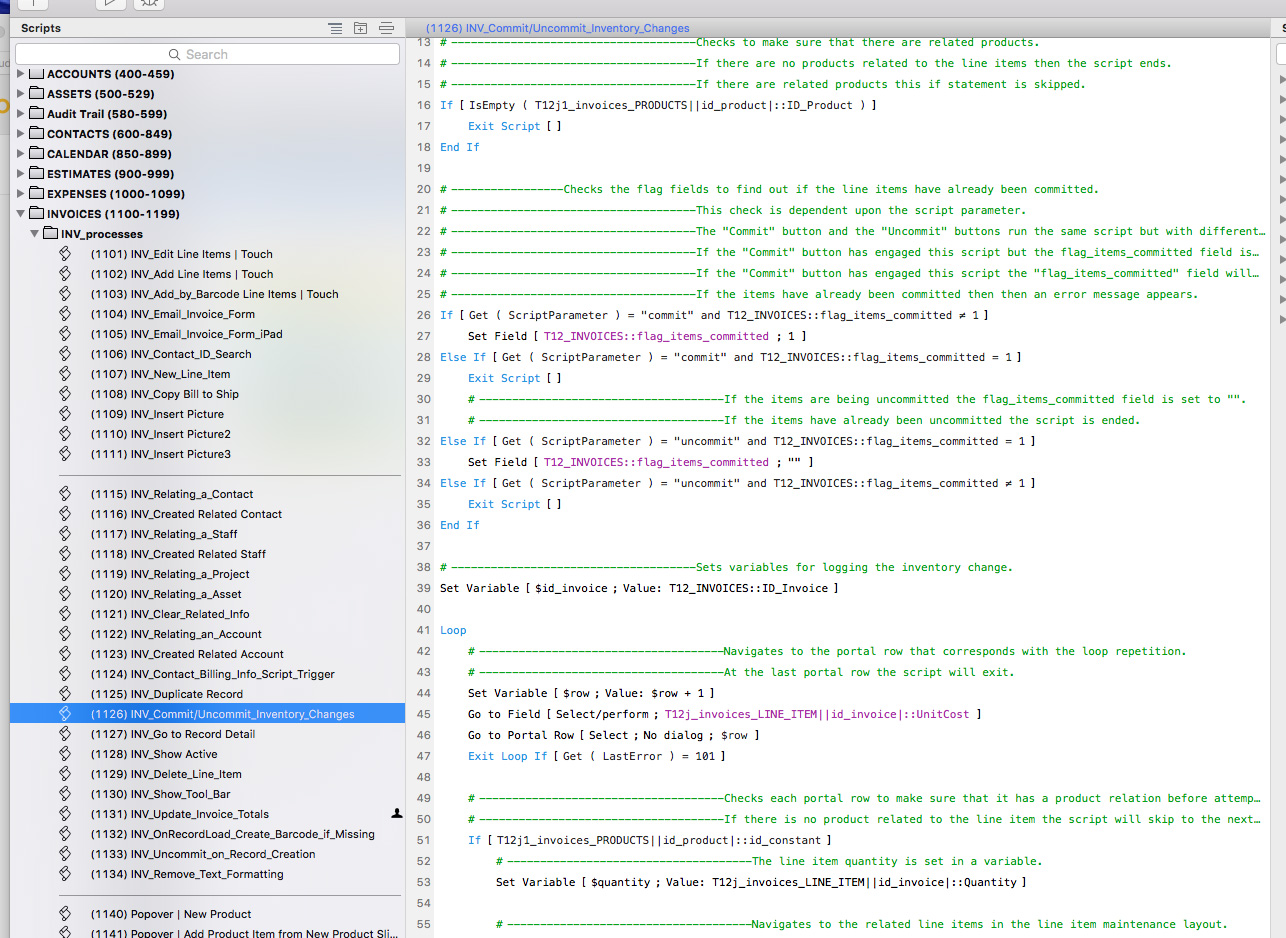
Task: Expand the ESTIMATES (900-999) folder
Action: pyautogui.click(x=22, y=174)
